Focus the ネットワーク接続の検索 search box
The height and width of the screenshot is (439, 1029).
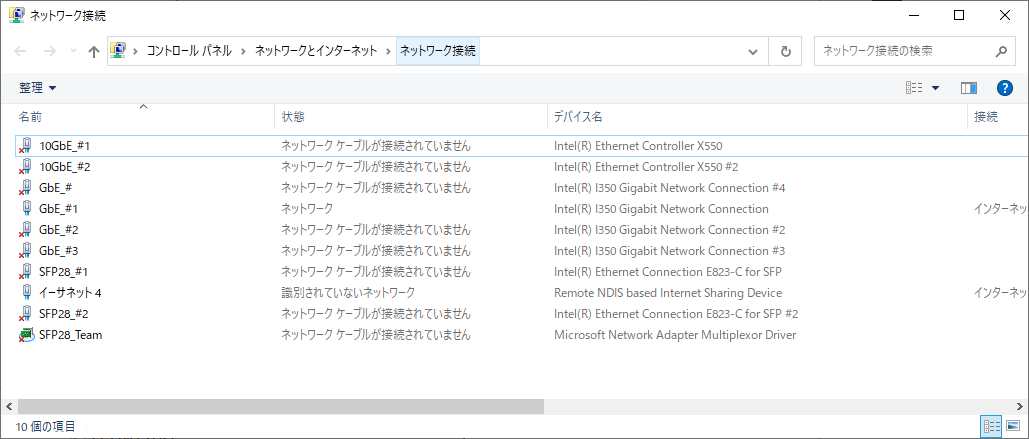(906, 51)
